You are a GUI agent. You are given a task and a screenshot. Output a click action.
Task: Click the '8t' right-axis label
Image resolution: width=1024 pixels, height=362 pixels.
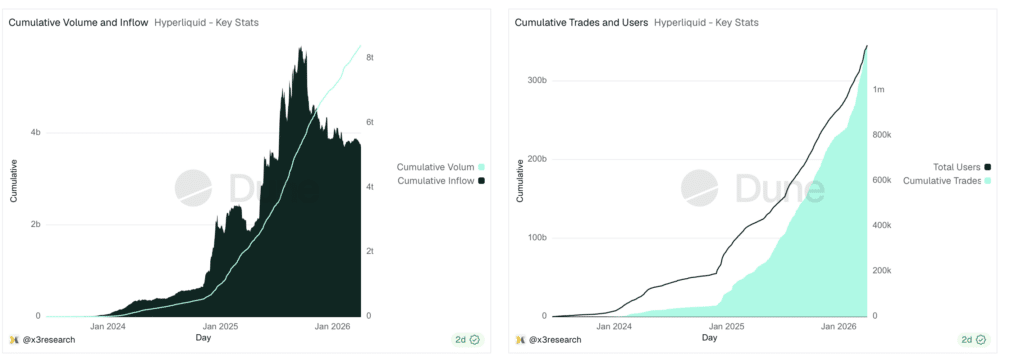[x=370, y=58]
